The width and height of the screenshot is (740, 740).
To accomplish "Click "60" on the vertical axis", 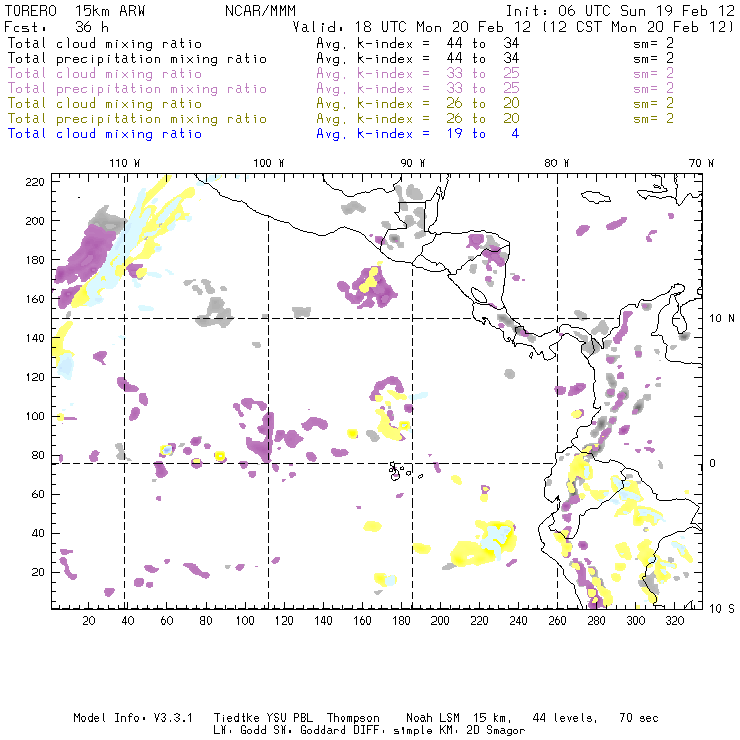I will pos(39,494).
